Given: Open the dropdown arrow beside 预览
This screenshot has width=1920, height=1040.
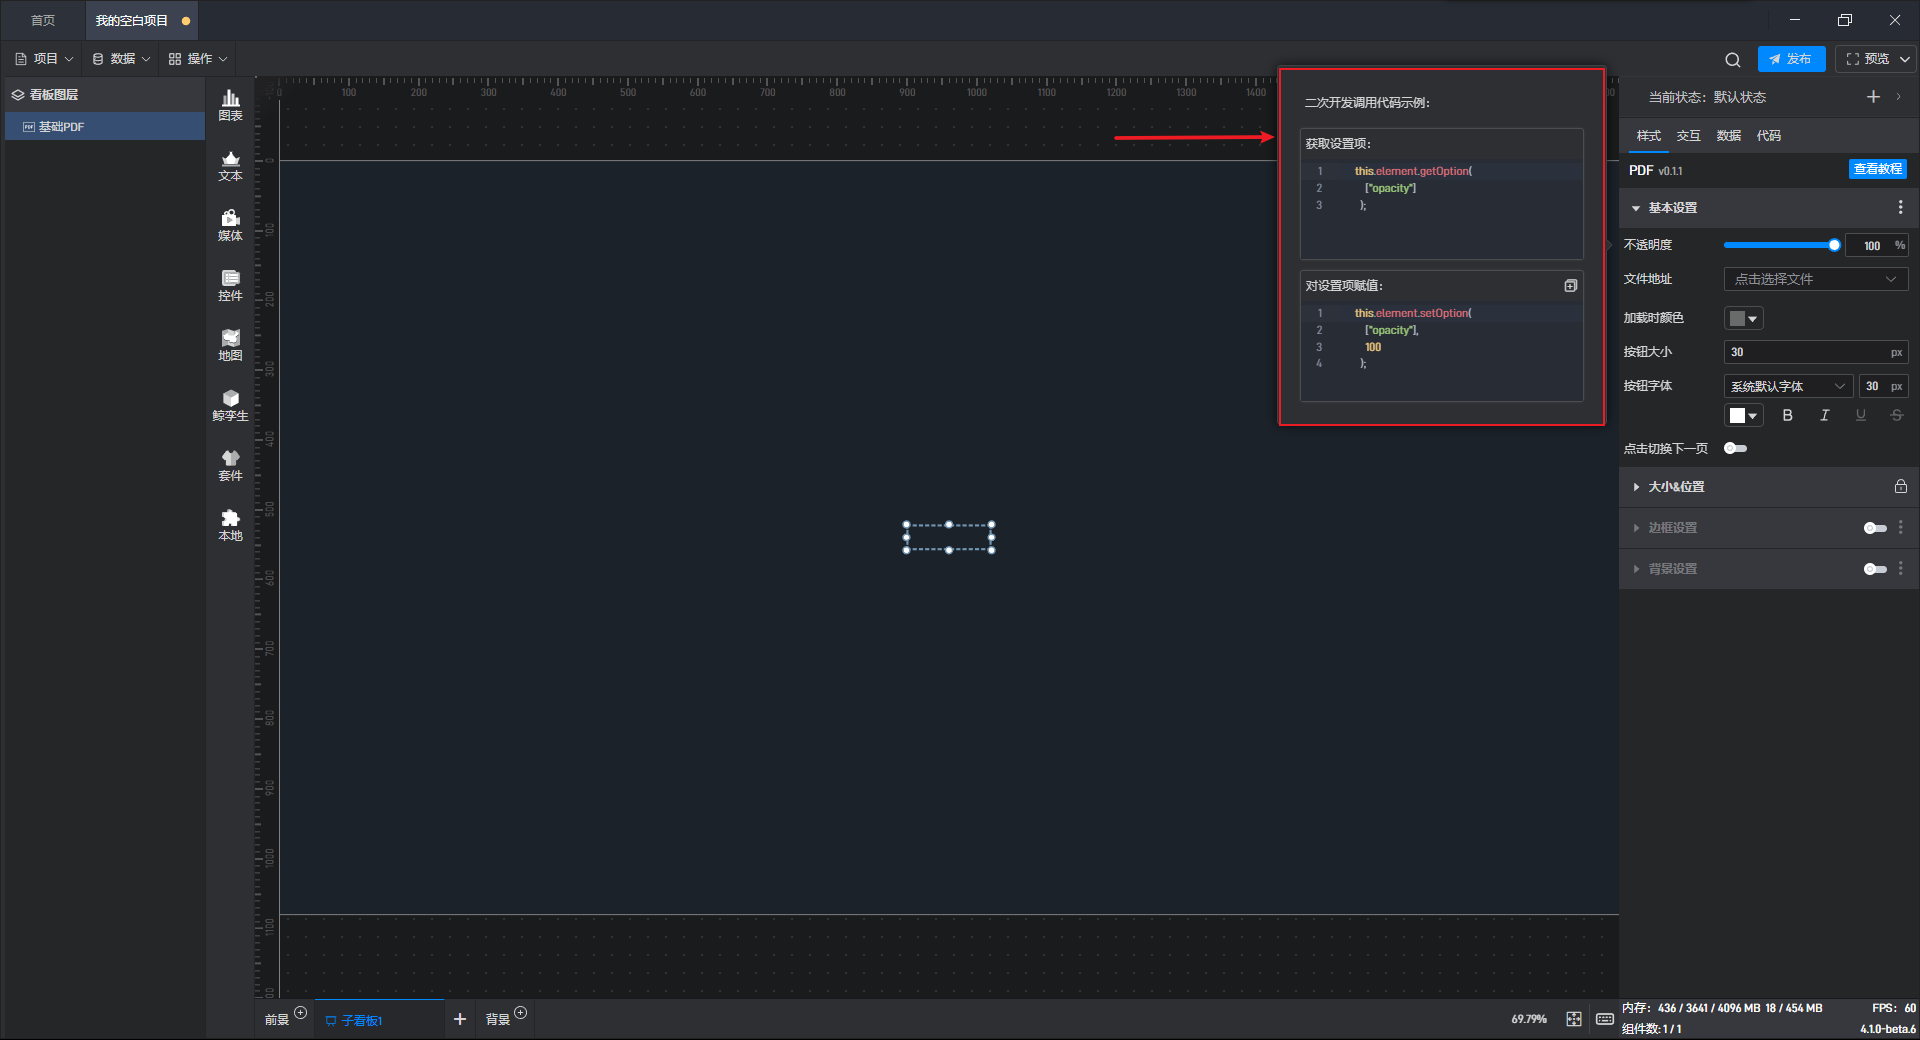Looking at the screenshot, I should click(x=1905, y=59).
